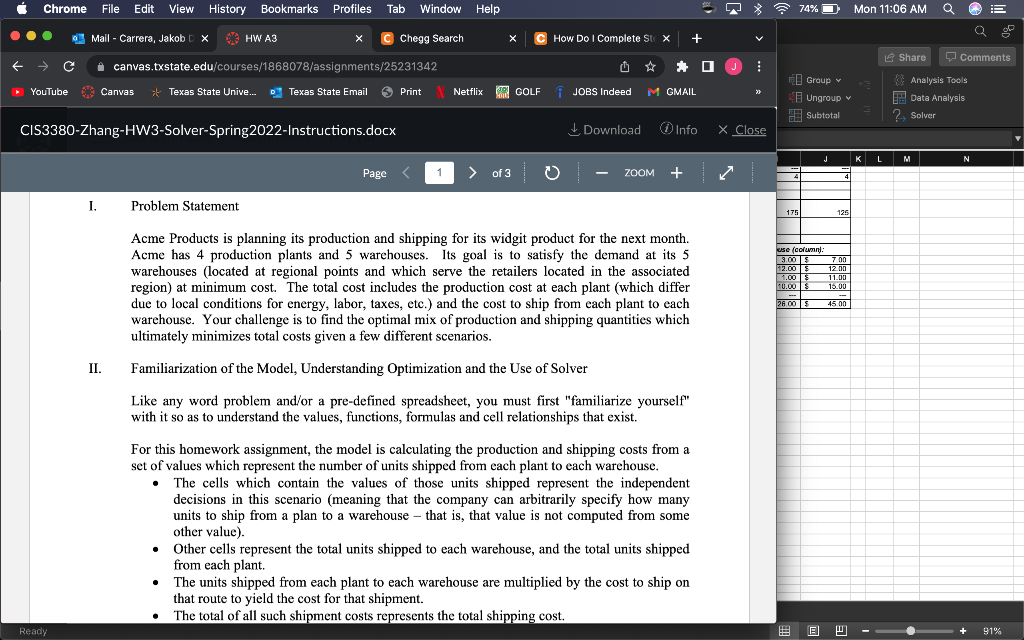Go forward with Chrome's forward arrow
1024x640 pixels.
pyautogui.click(x=43, y=66)
